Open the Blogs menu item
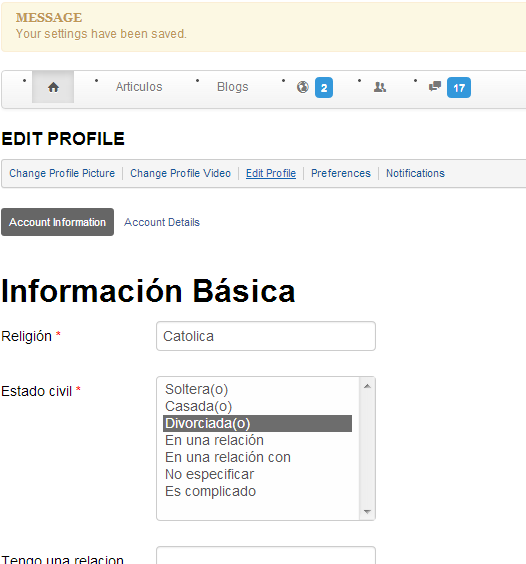The height and width of the screenshot is (564, 526). (232, 87)
